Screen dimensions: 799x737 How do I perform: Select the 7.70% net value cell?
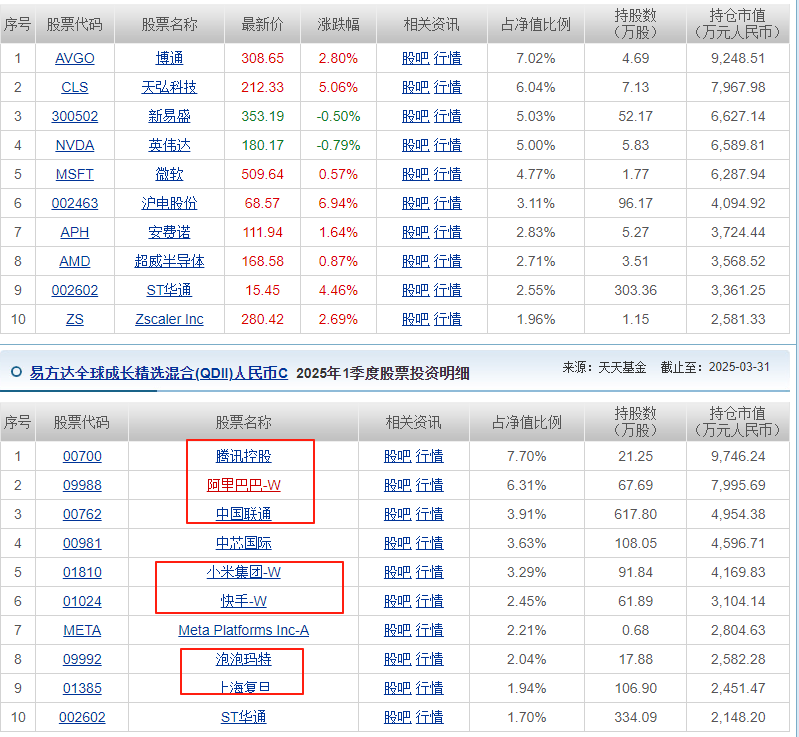(x=526, y=456)
